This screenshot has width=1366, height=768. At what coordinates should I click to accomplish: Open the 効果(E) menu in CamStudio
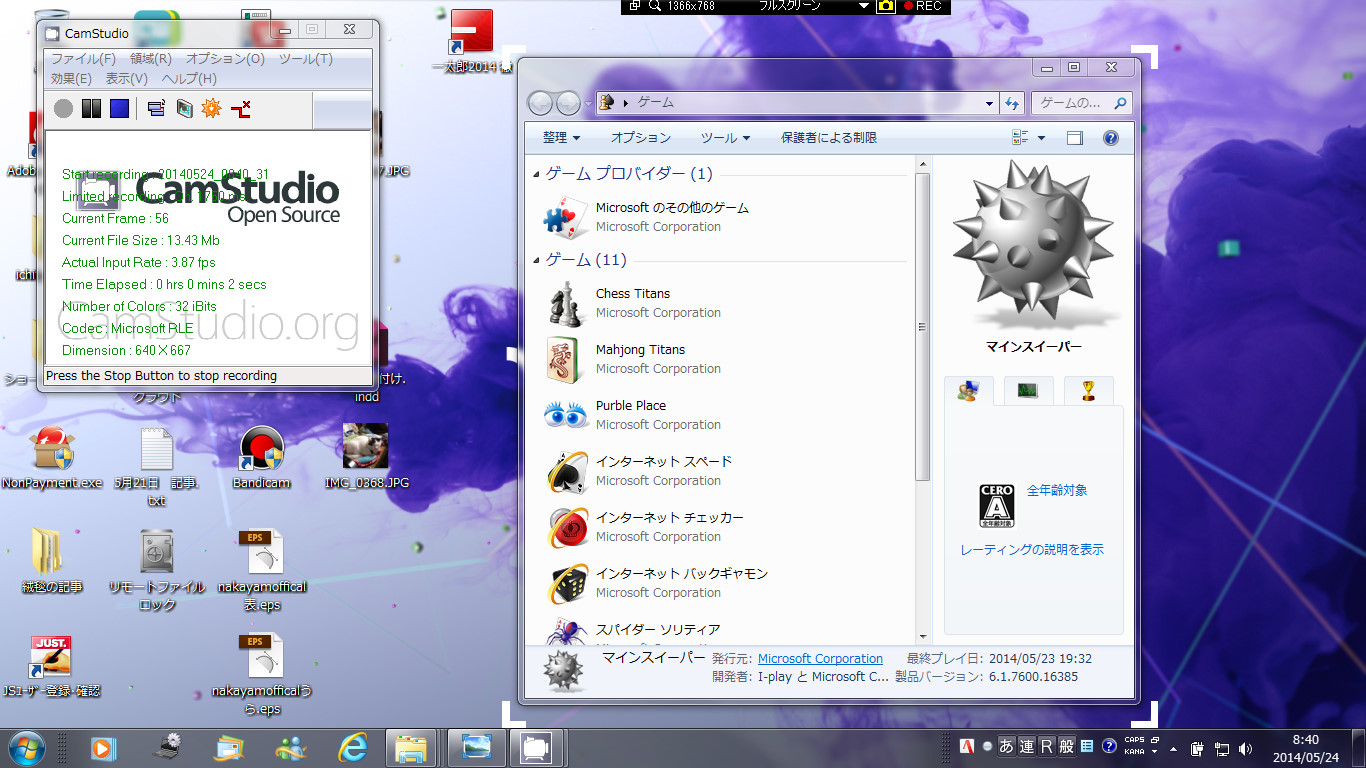coord(71,78)
